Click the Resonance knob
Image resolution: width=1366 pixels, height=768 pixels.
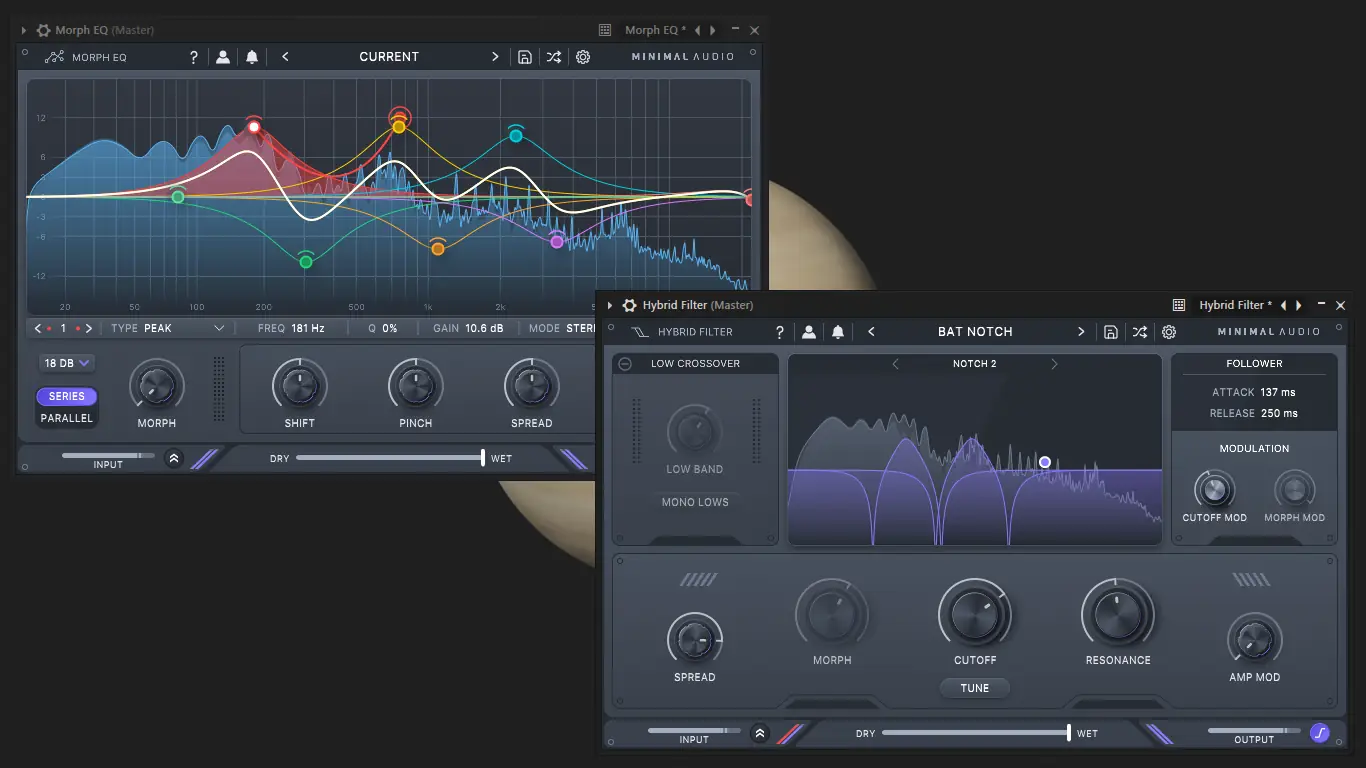(1118, 614)
